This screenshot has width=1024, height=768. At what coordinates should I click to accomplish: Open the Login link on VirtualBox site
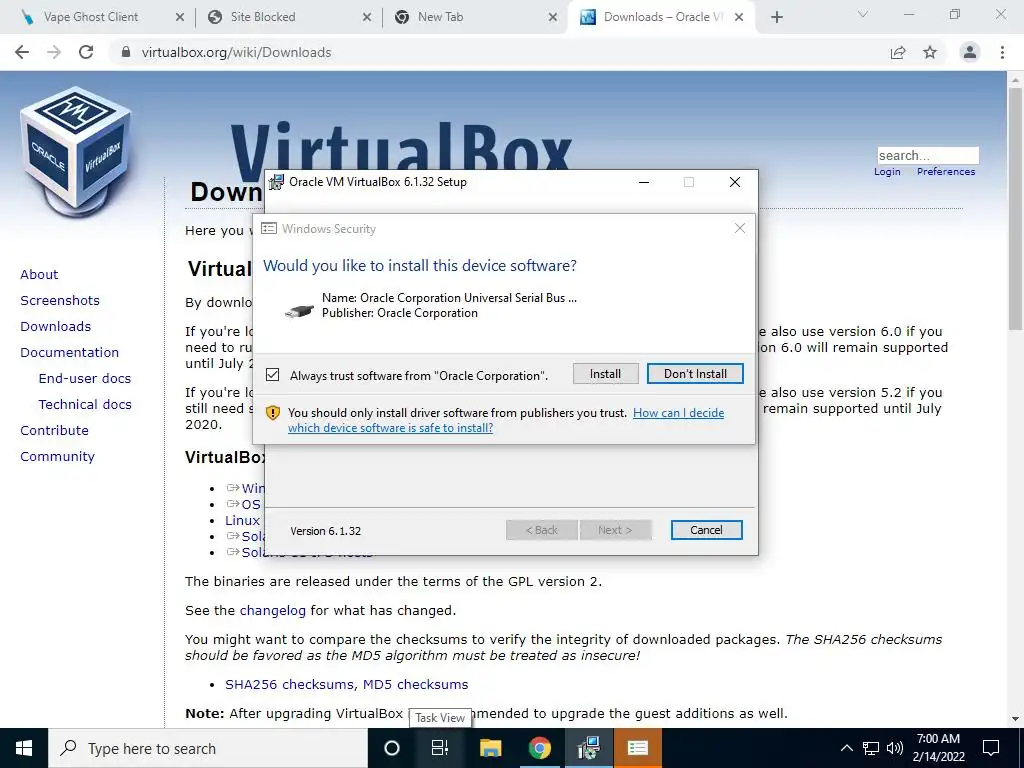pos(887,171)
